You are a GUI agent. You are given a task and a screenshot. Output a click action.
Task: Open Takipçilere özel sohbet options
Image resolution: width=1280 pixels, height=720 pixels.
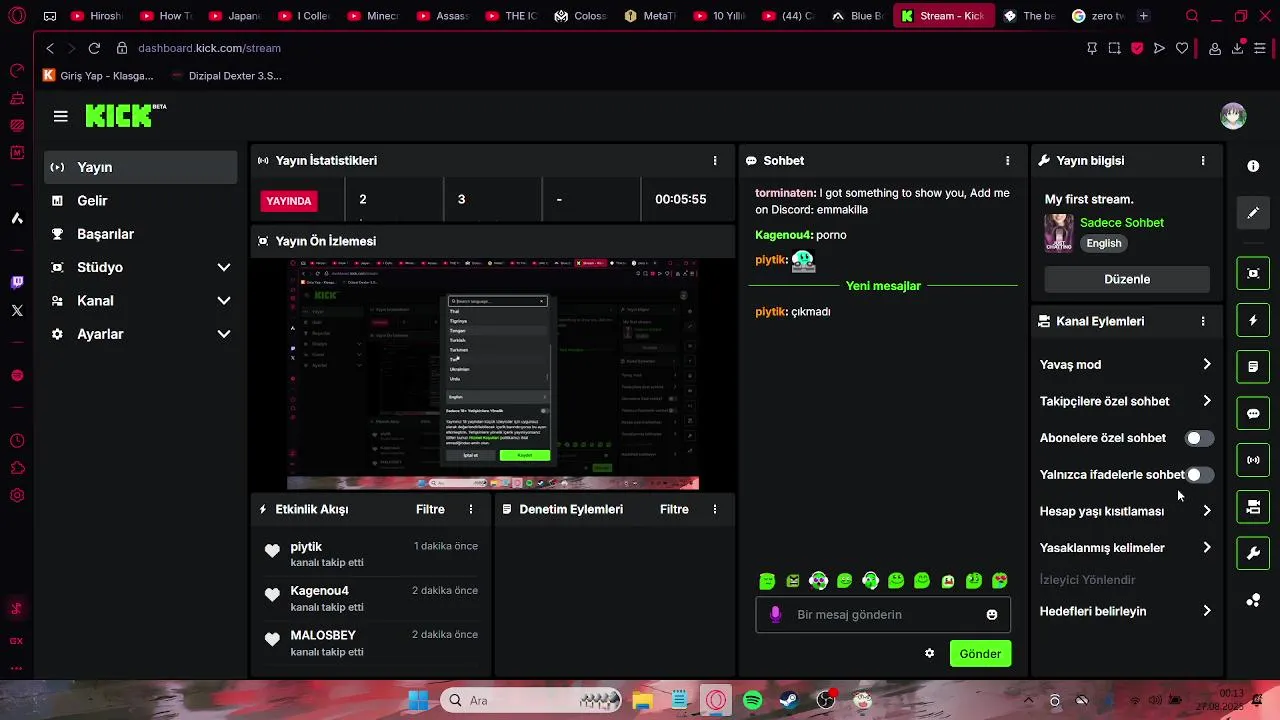coord(1126,401)
